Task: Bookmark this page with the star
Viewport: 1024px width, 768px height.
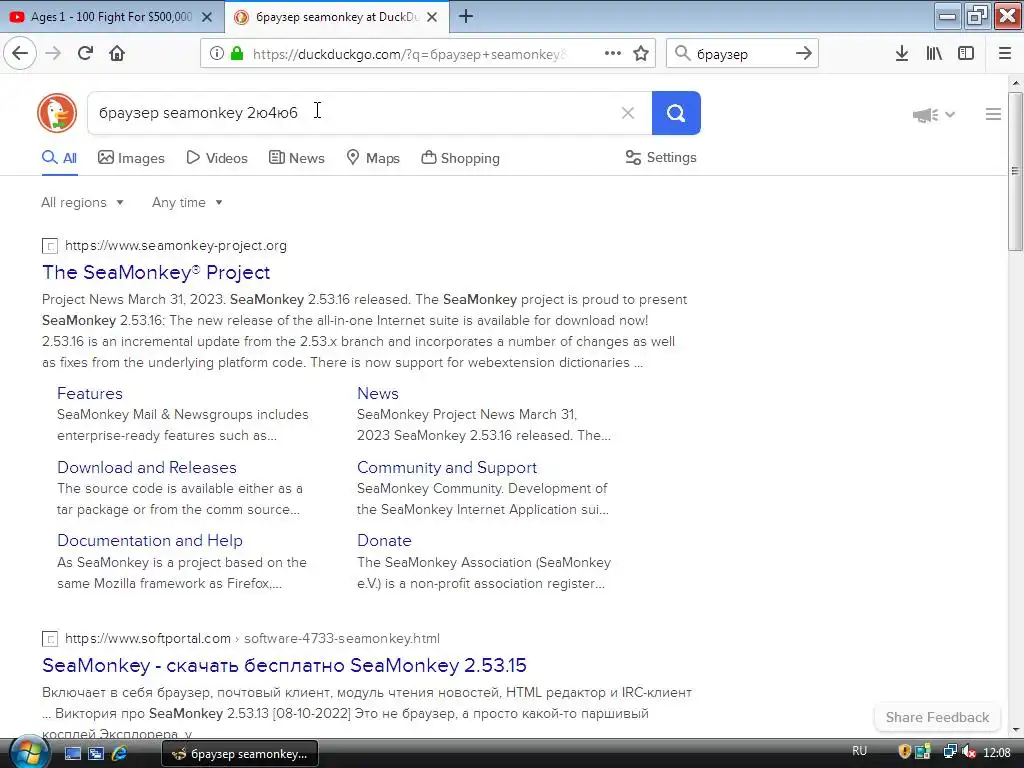Action: click(641, 54)
